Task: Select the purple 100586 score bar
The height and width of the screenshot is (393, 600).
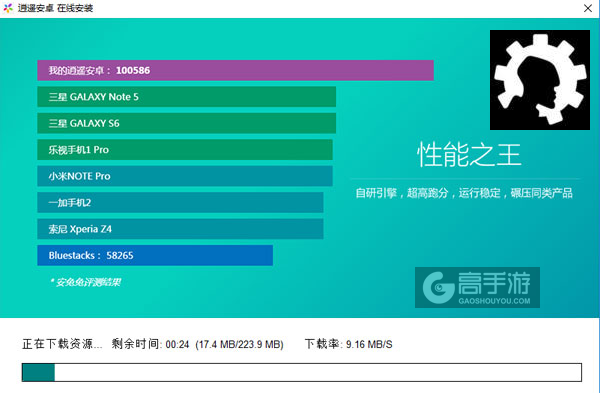Action: pos(235,70)
